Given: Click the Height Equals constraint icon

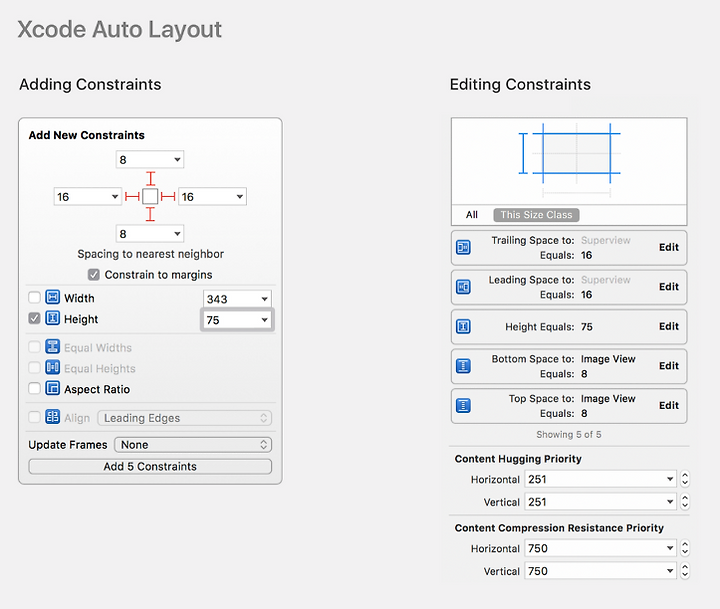Looking at the screenshot, I should [463, 327].
